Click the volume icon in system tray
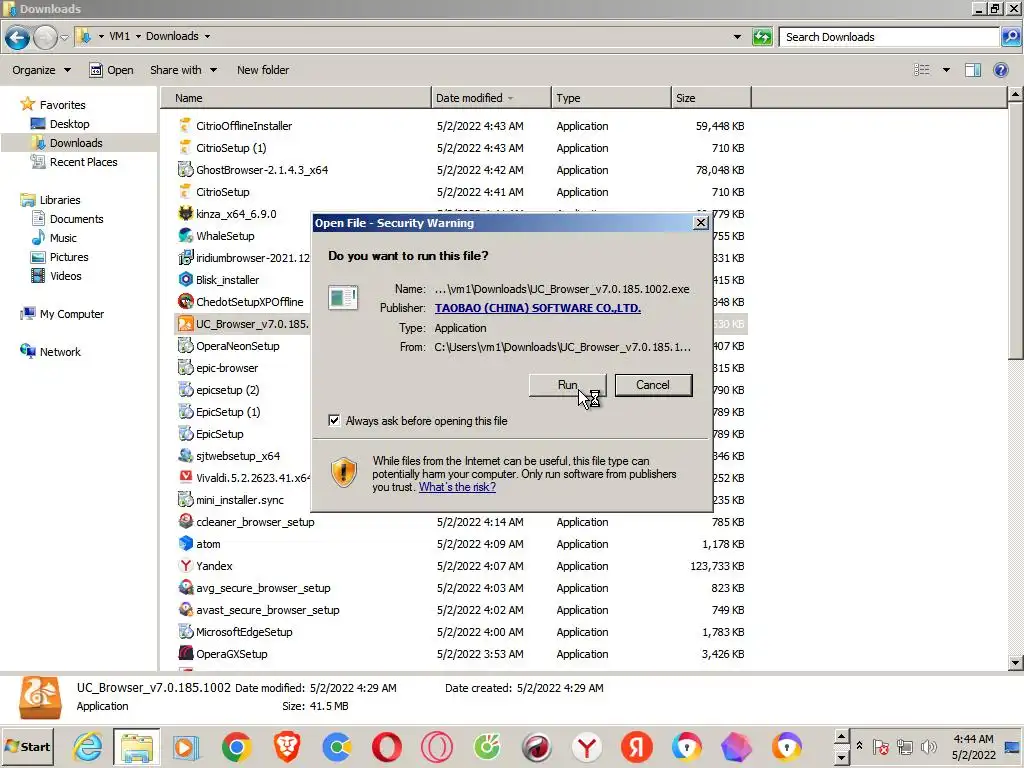This screenshot has height=768, width=1024. coord(927,746)
